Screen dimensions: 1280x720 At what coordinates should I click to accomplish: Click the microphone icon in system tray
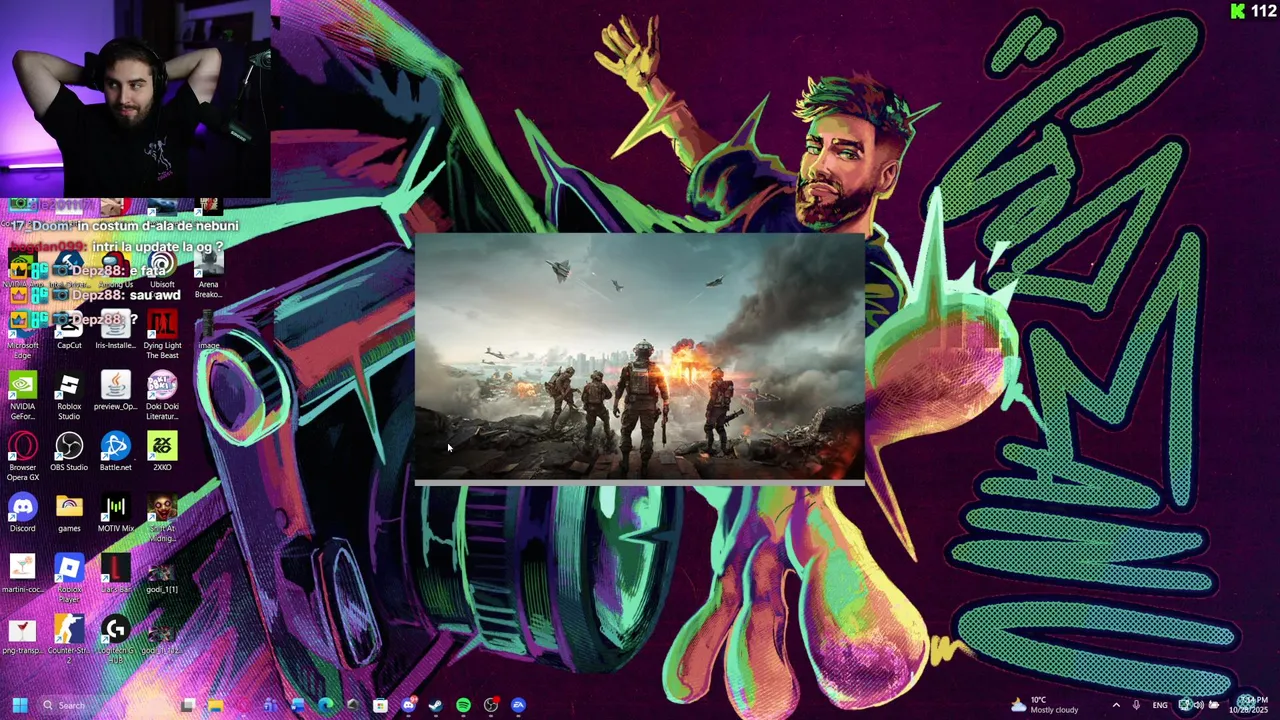1136,705
